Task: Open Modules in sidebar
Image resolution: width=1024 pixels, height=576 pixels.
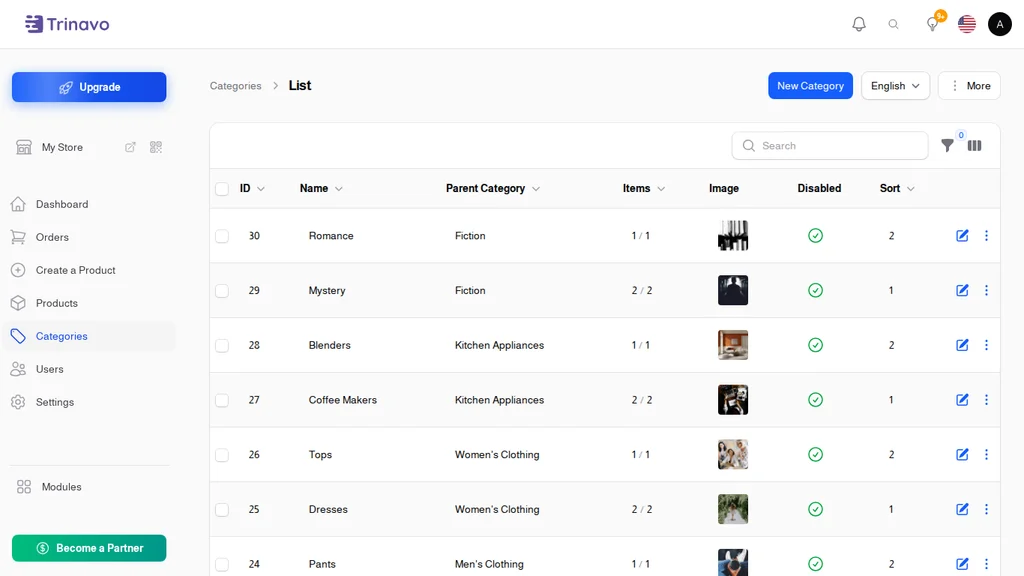Action: 61,487
